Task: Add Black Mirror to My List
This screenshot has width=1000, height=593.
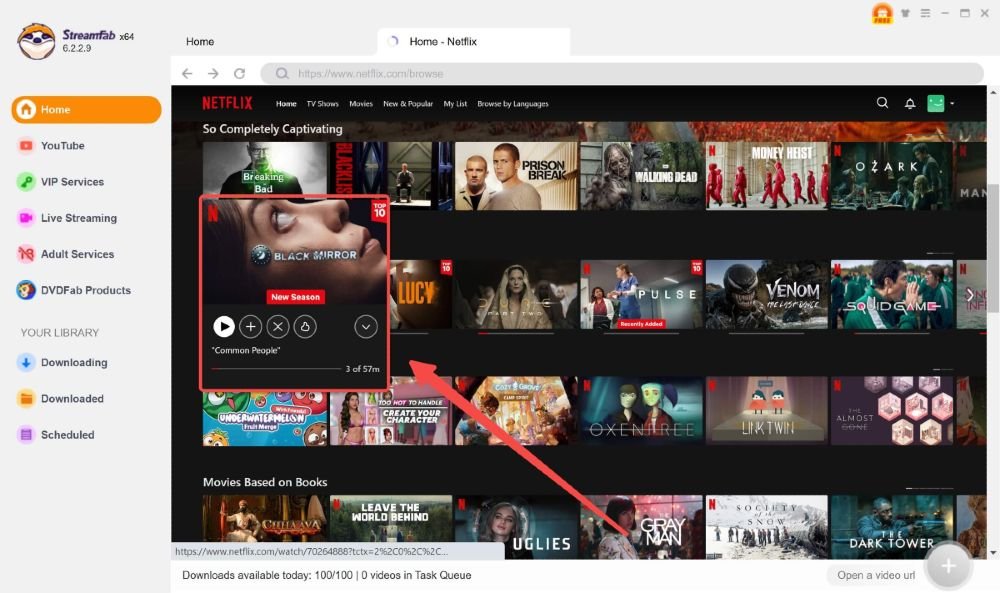Action: tap(250, 326)
